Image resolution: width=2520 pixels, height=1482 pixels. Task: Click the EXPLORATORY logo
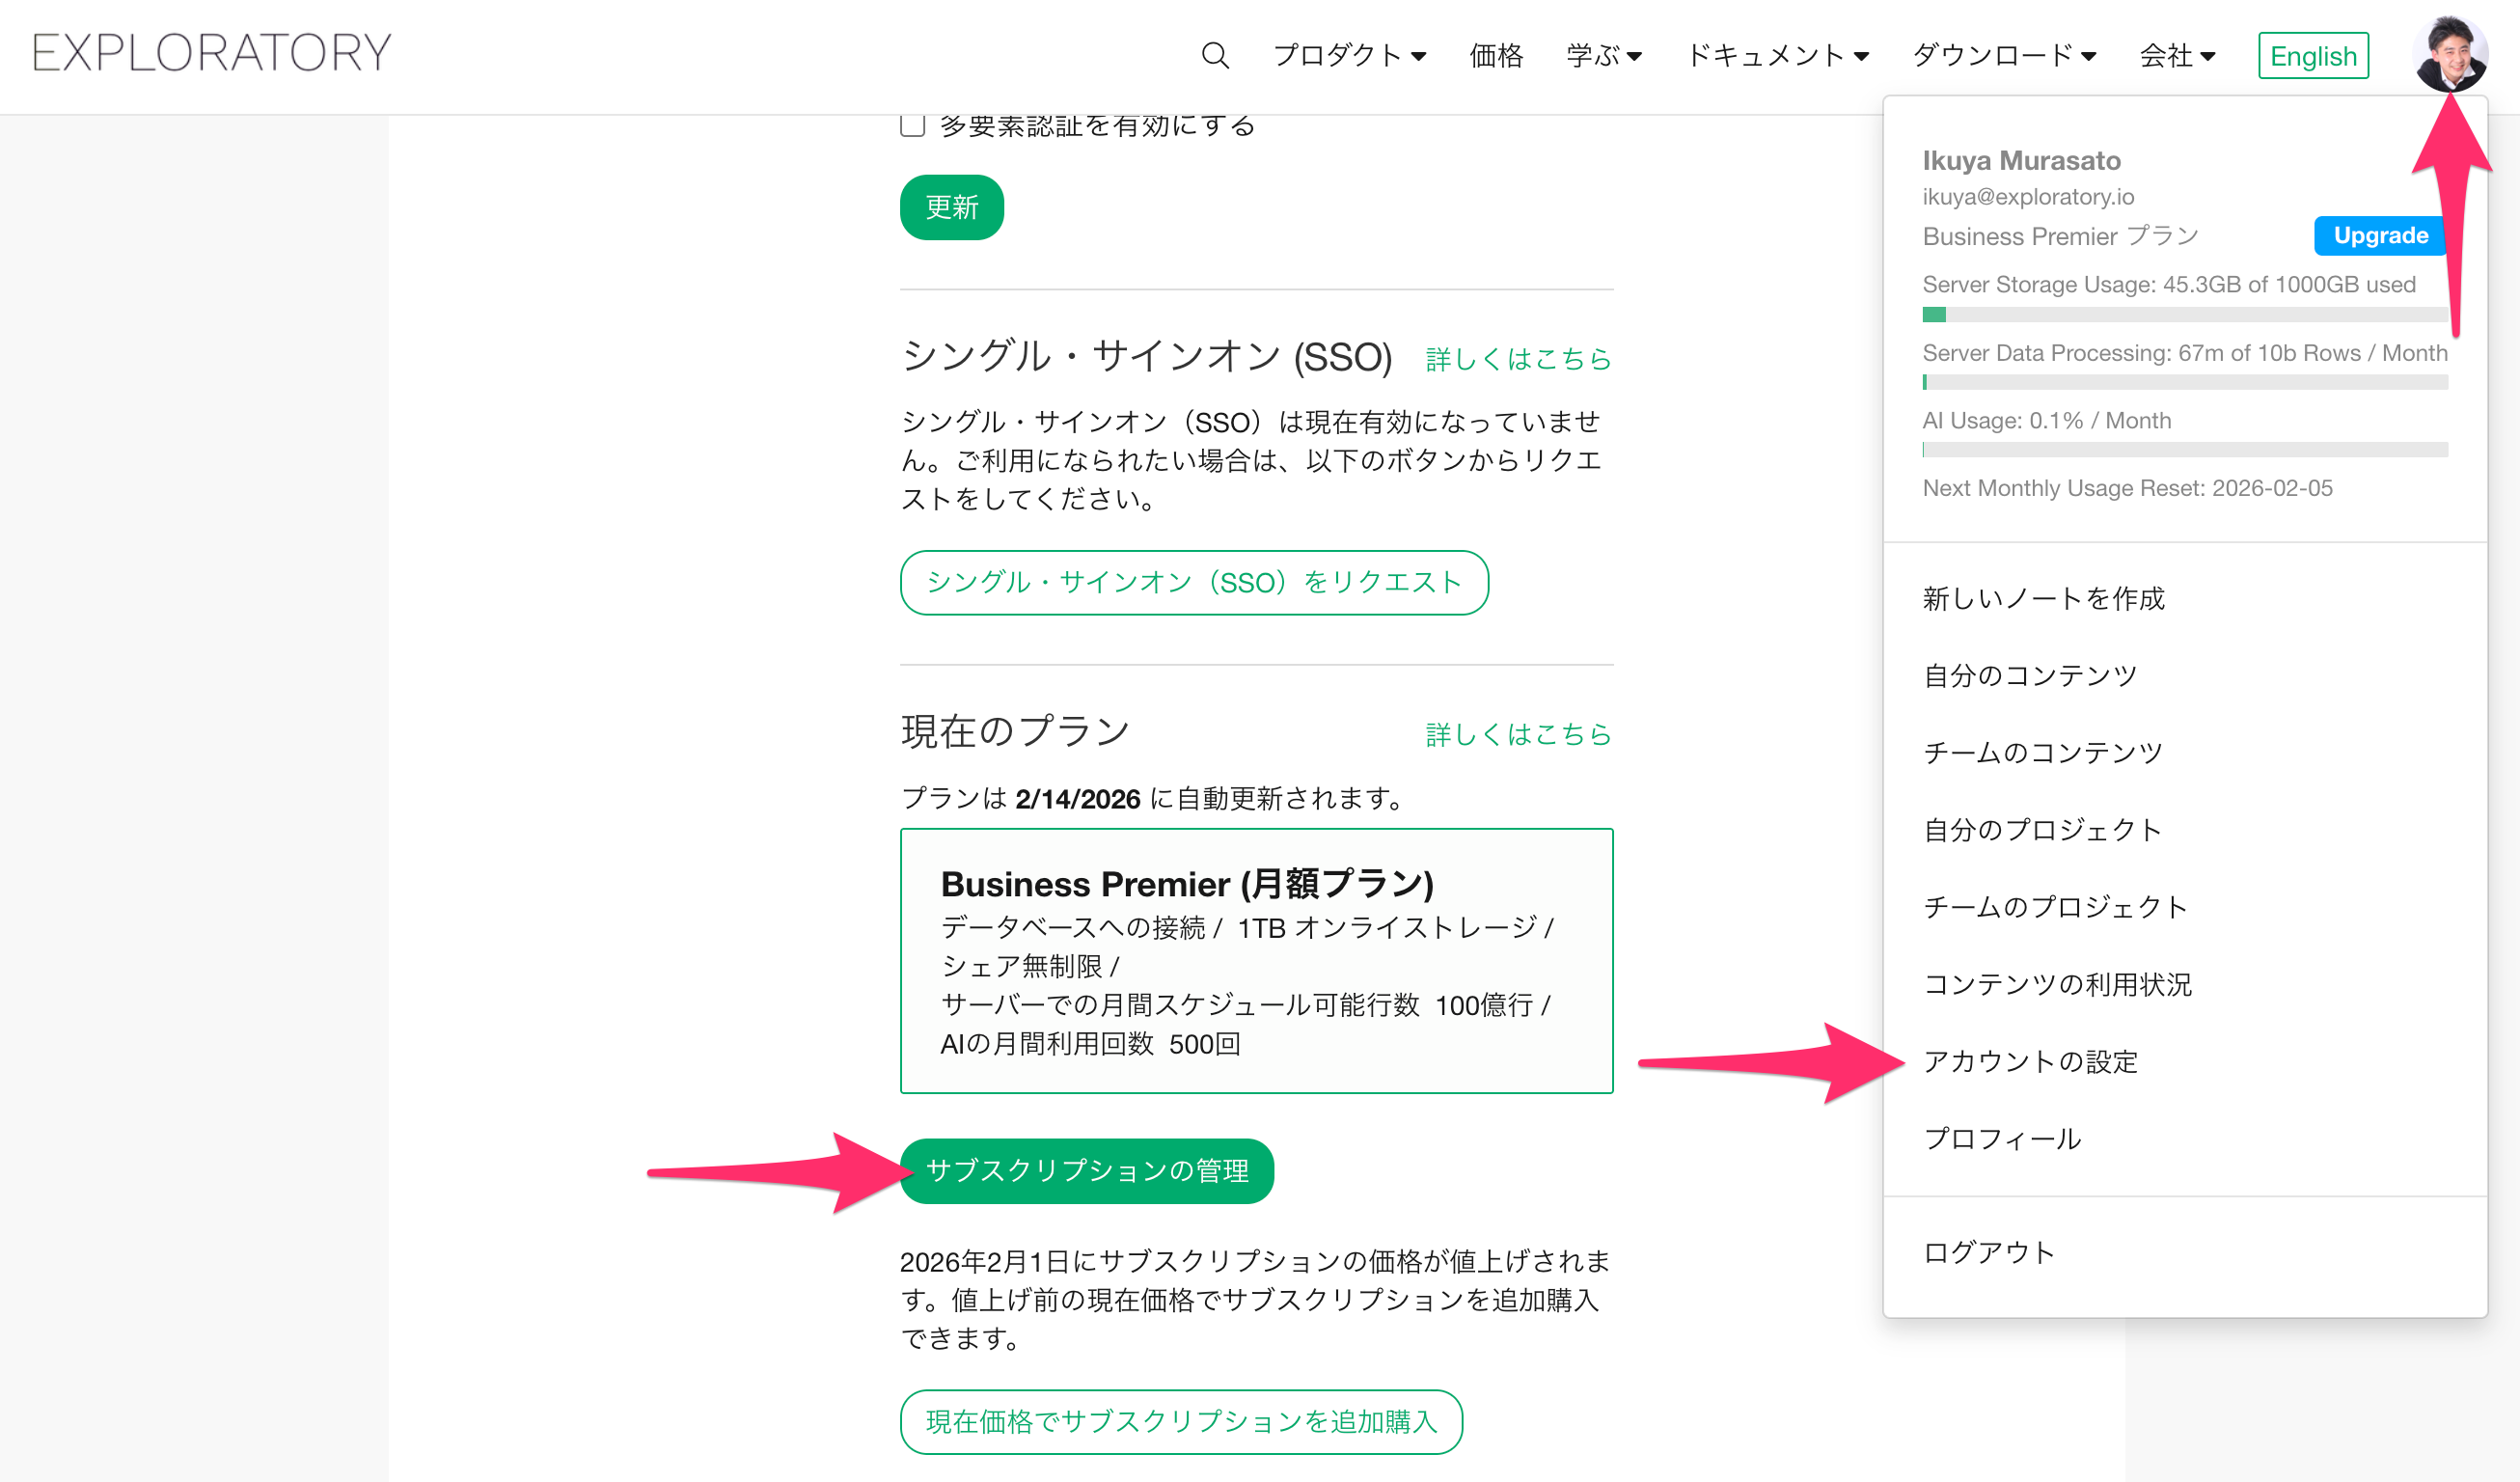(211, 53)
